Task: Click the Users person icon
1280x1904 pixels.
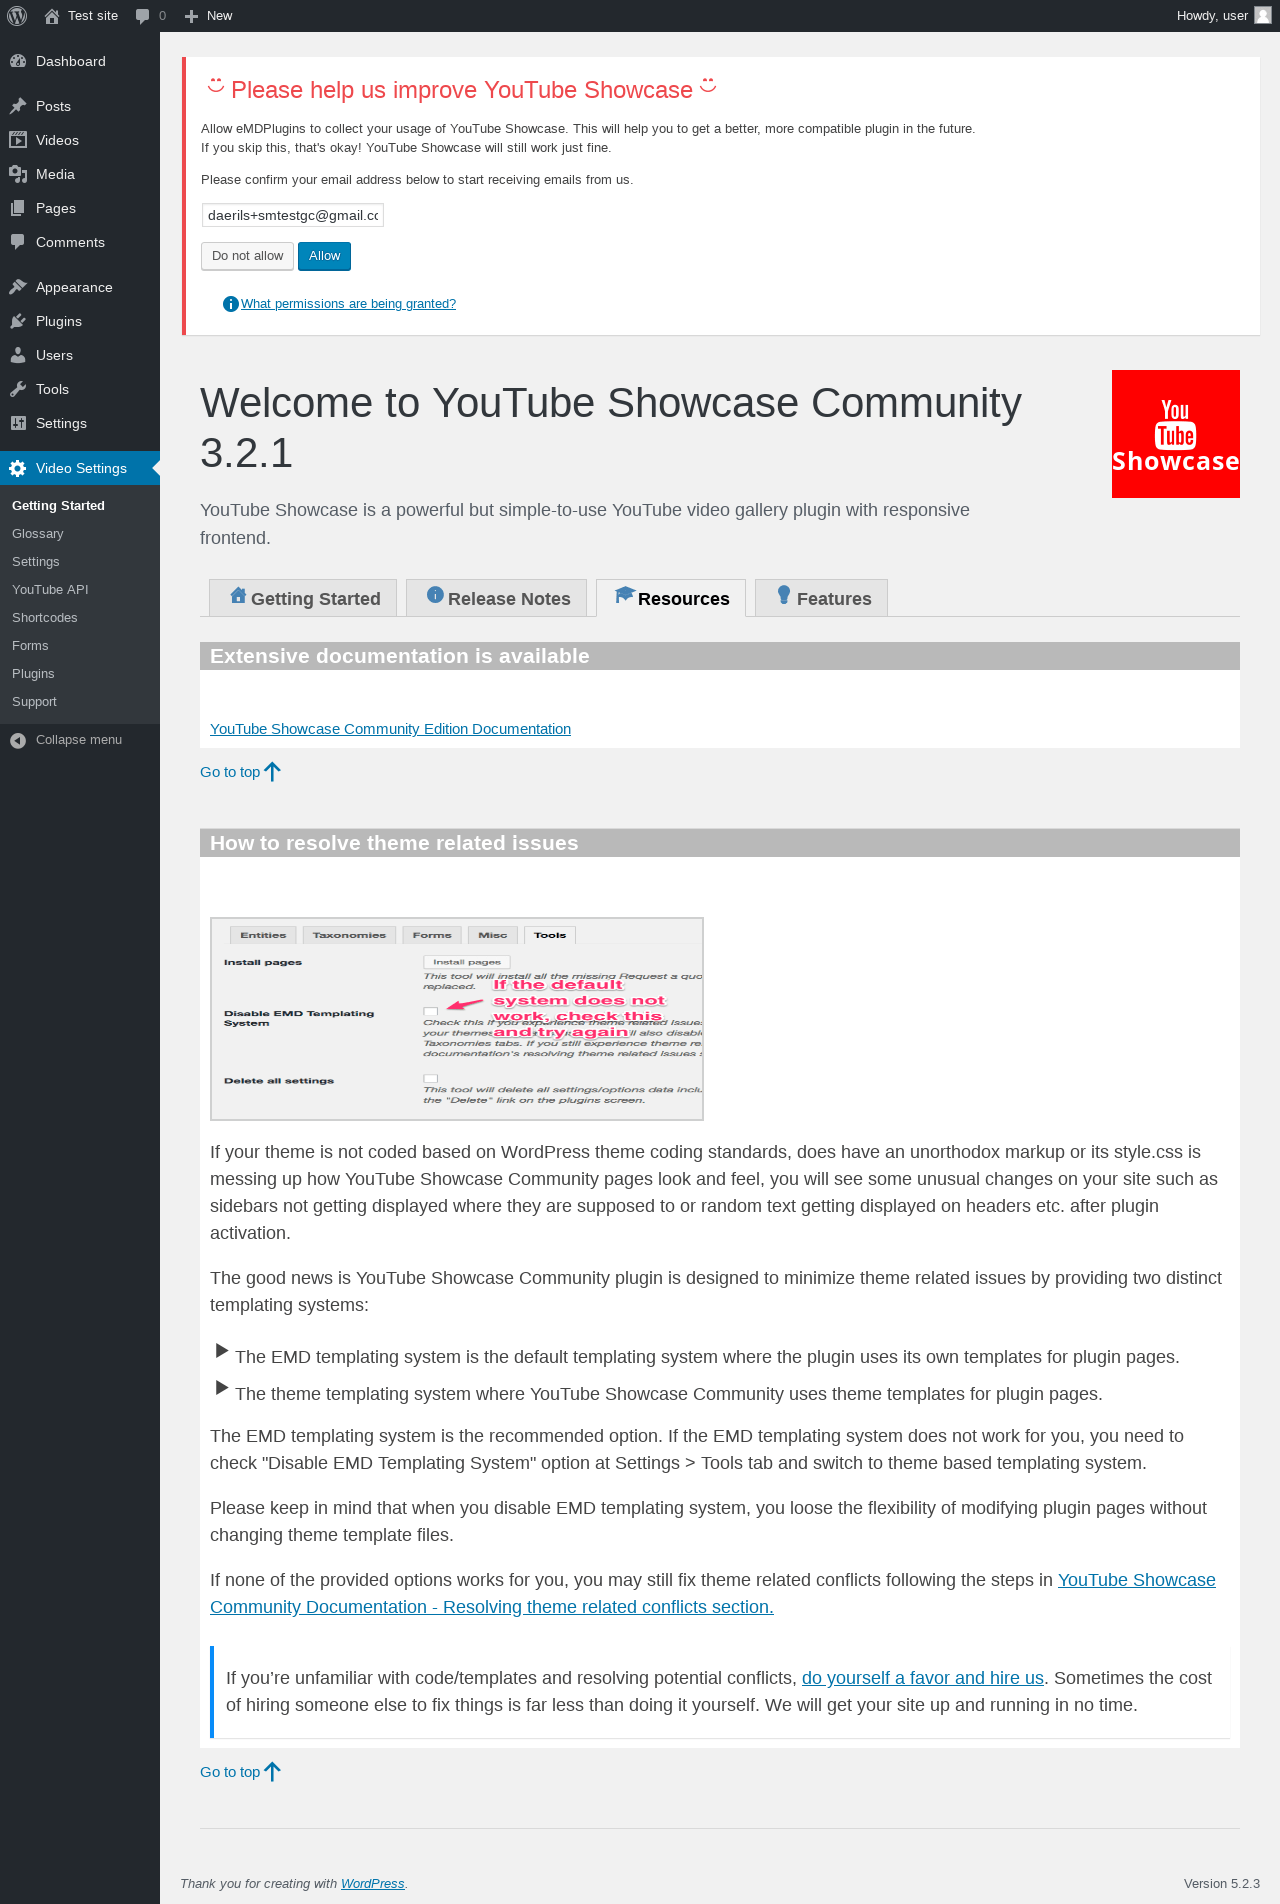Action: click(18, 355)
